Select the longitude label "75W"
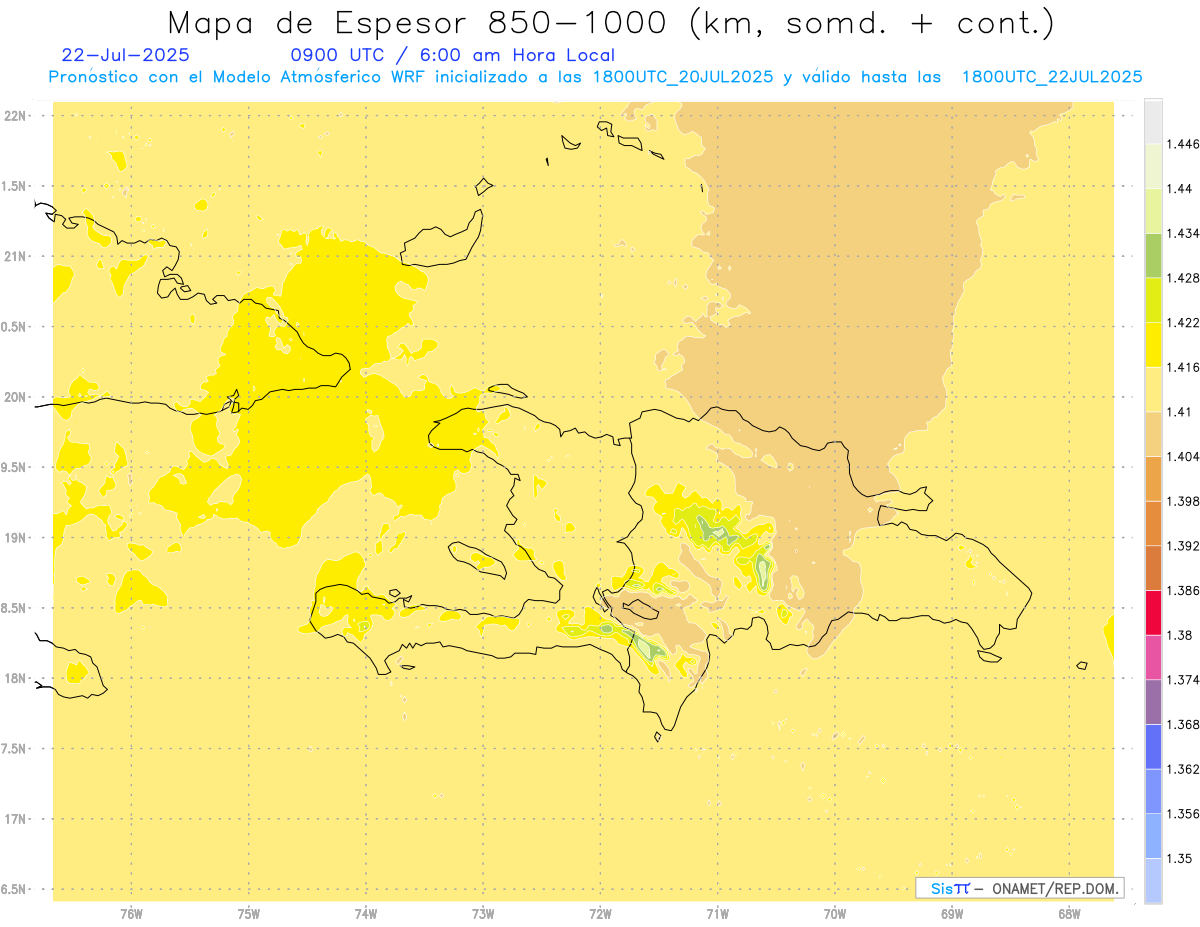The height and width of the screenshot is (927, 1200). 249,914
